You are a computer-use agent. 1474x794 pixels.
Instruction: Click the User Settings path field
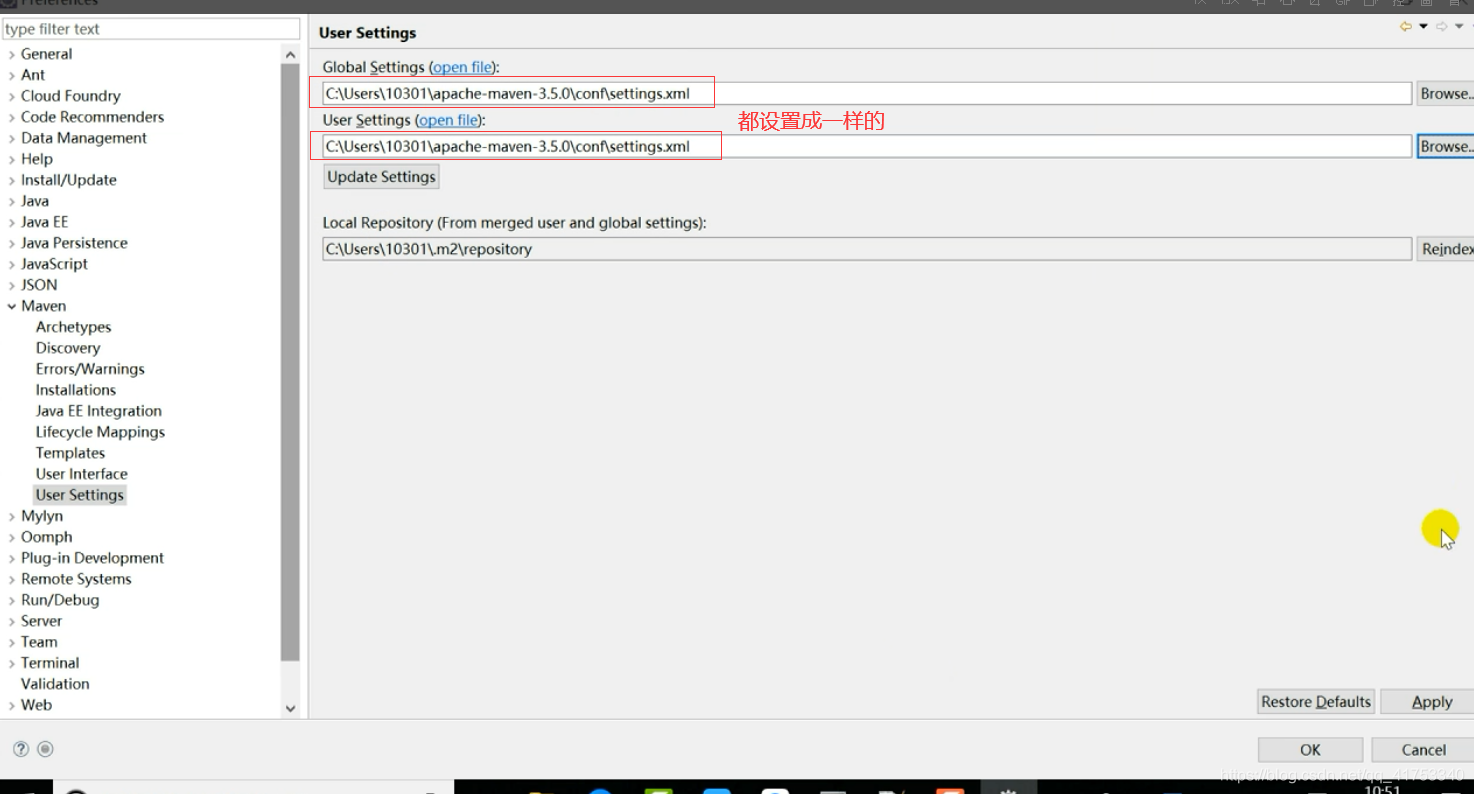click(x=867, y=146)
